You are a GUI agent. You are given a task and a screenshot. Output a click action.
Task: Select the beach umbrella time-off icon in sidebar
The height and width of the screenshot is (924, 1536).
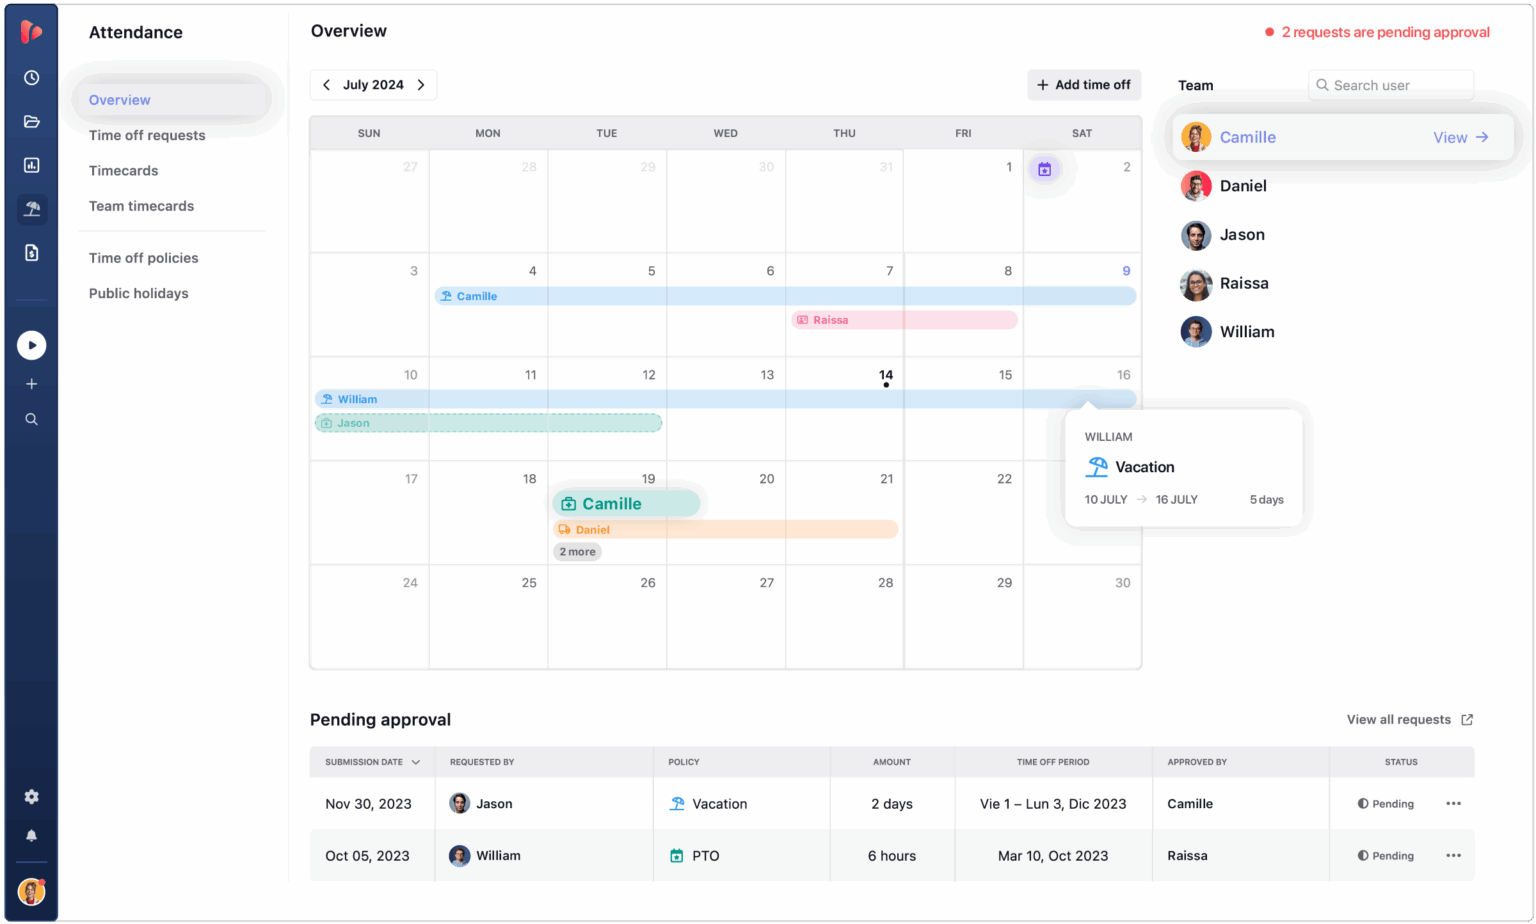[31, 209]
